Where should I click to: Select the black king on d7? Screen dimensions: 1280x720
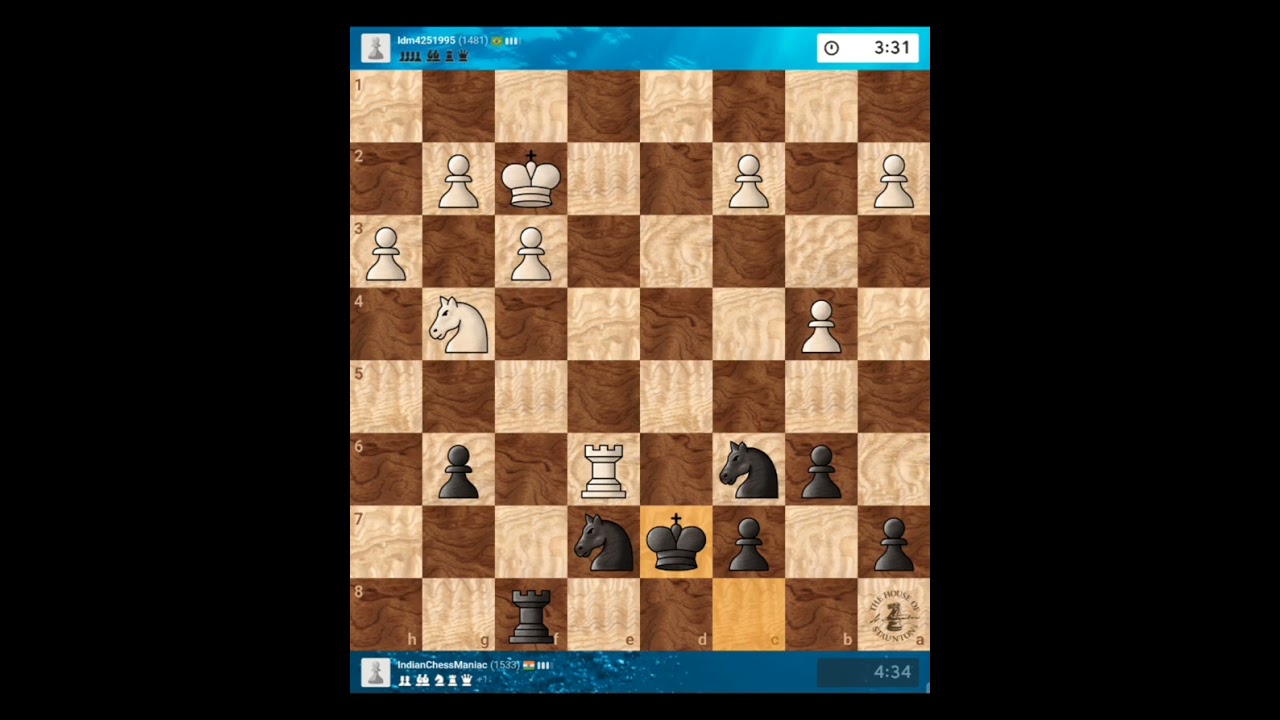point(676,542)
